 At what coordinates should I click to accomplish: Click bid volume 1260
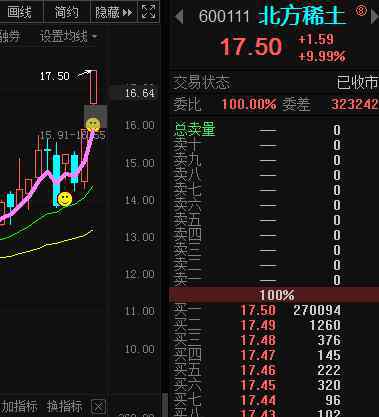coord(325,325)
